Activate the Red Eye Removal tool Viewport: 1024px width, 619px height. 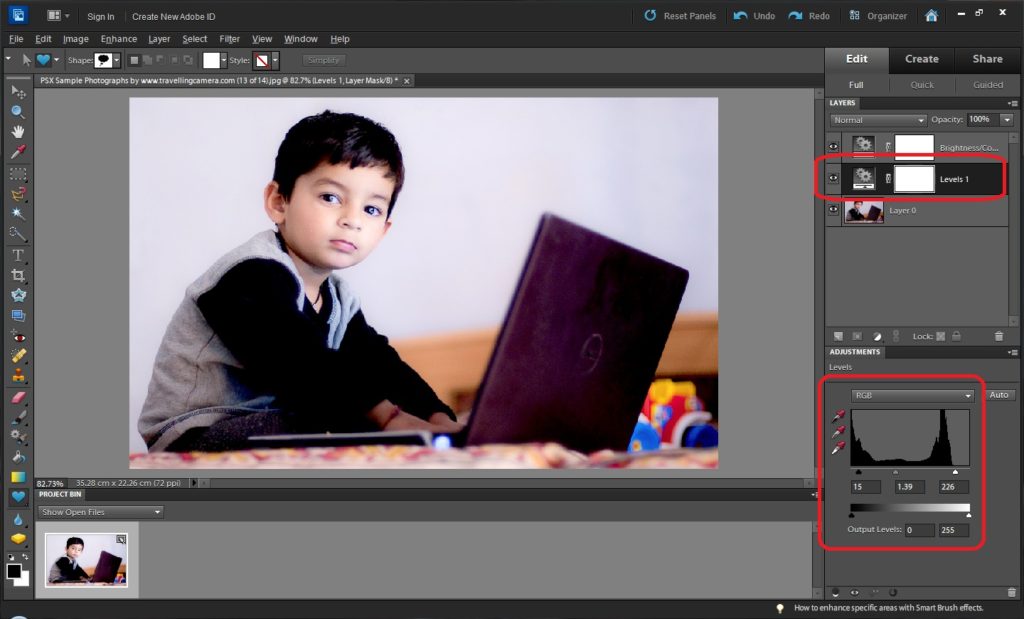point(16,338)
